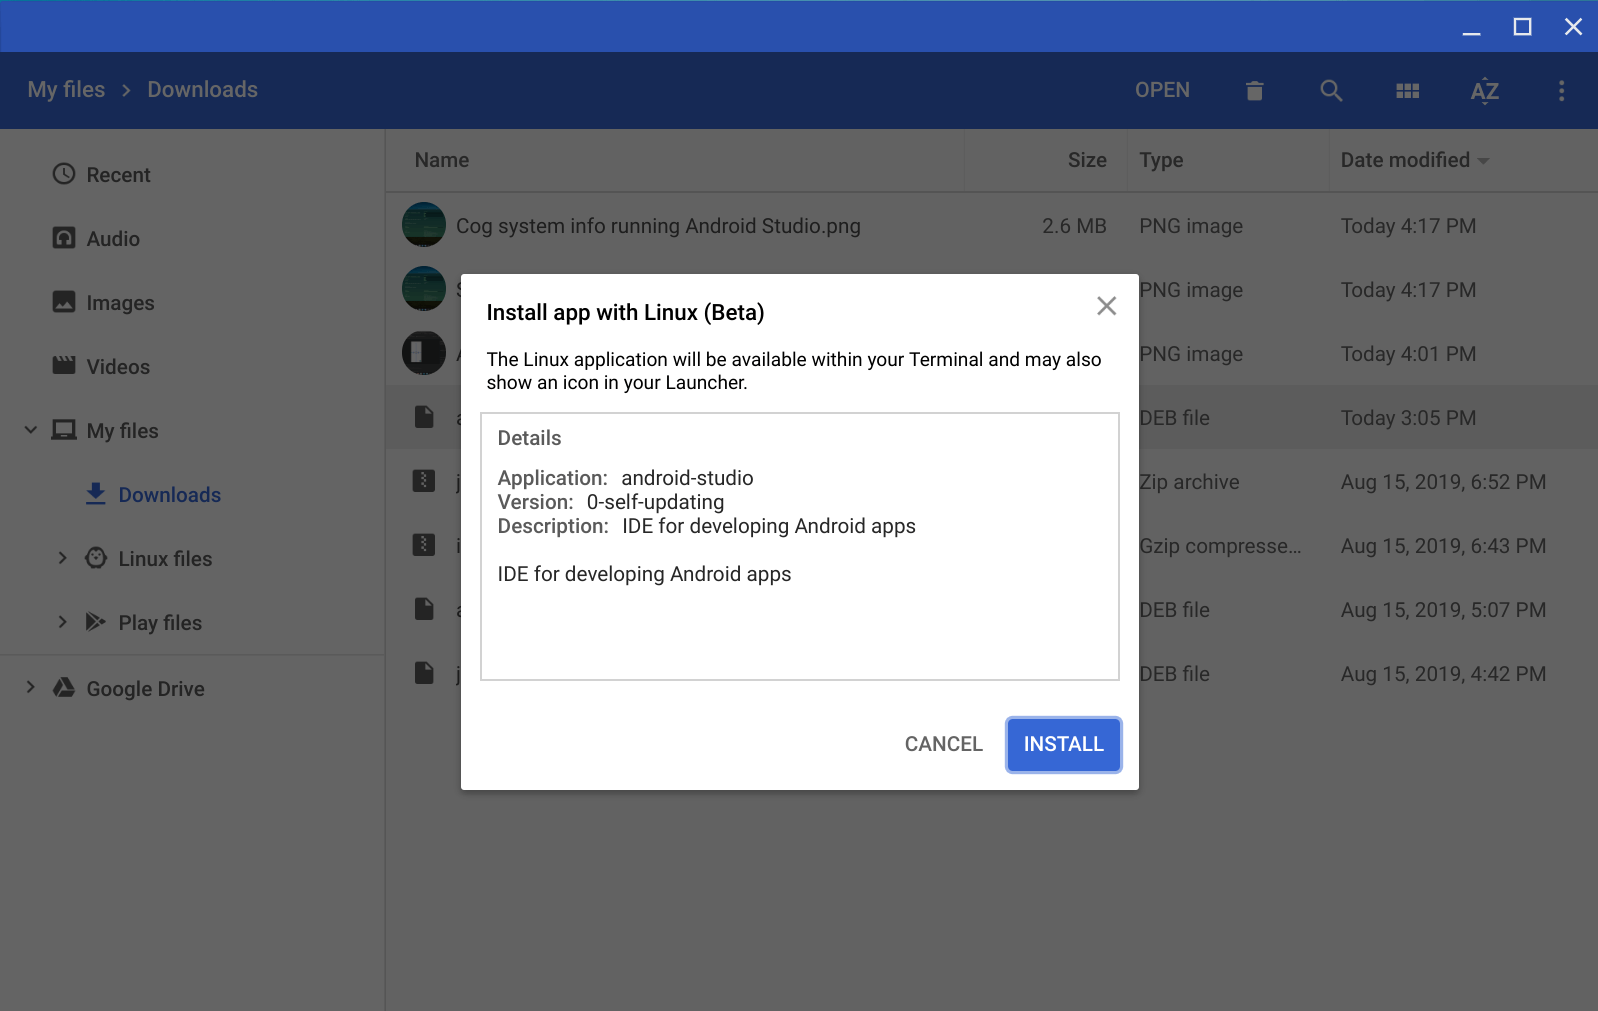Image resolution: width=1598 pixels, height=1011 pixels.
Task: Click the Gzip compressed row's file icon
Action: point(424,545)
